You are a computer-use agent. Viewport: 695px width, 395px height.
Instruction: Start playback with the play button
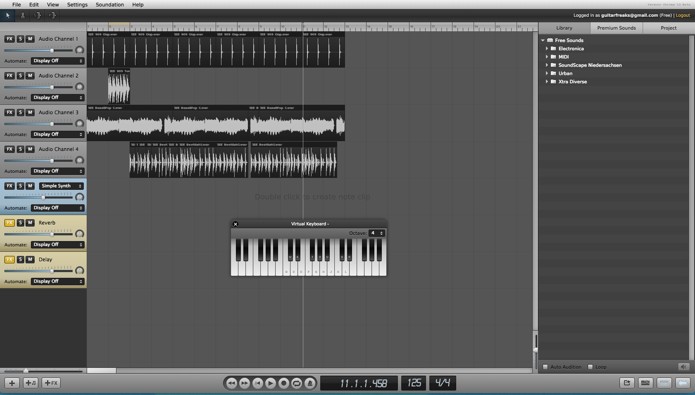pyautogui.click(x=270, y=383)
